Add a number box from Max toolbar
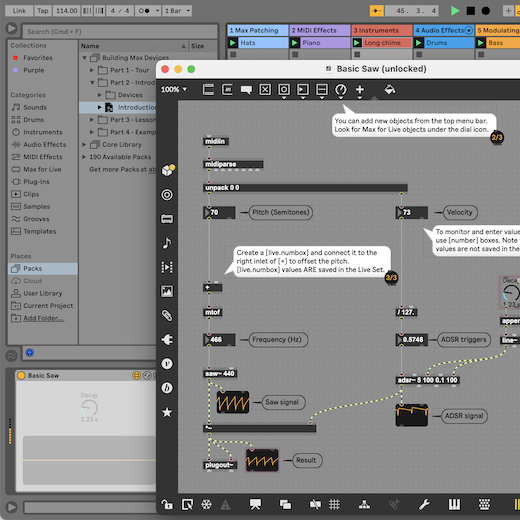Image resolution: width=520 pixels, height=520 pixels. (x=303, y=90)
